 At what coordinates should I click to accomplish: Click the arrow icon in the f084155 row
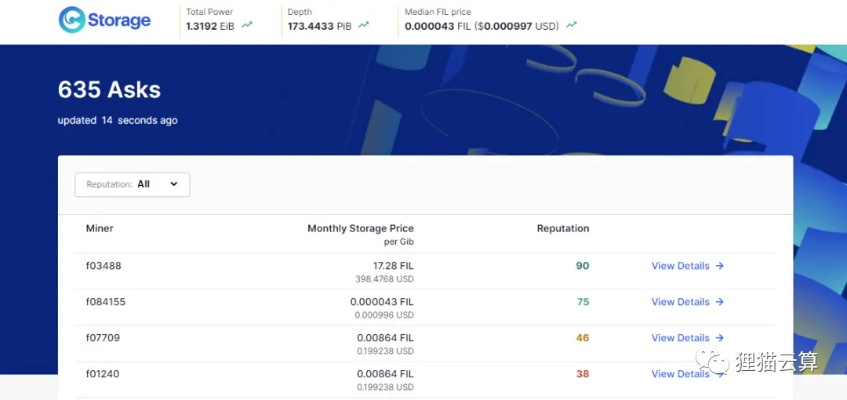[x=720, y=302]
